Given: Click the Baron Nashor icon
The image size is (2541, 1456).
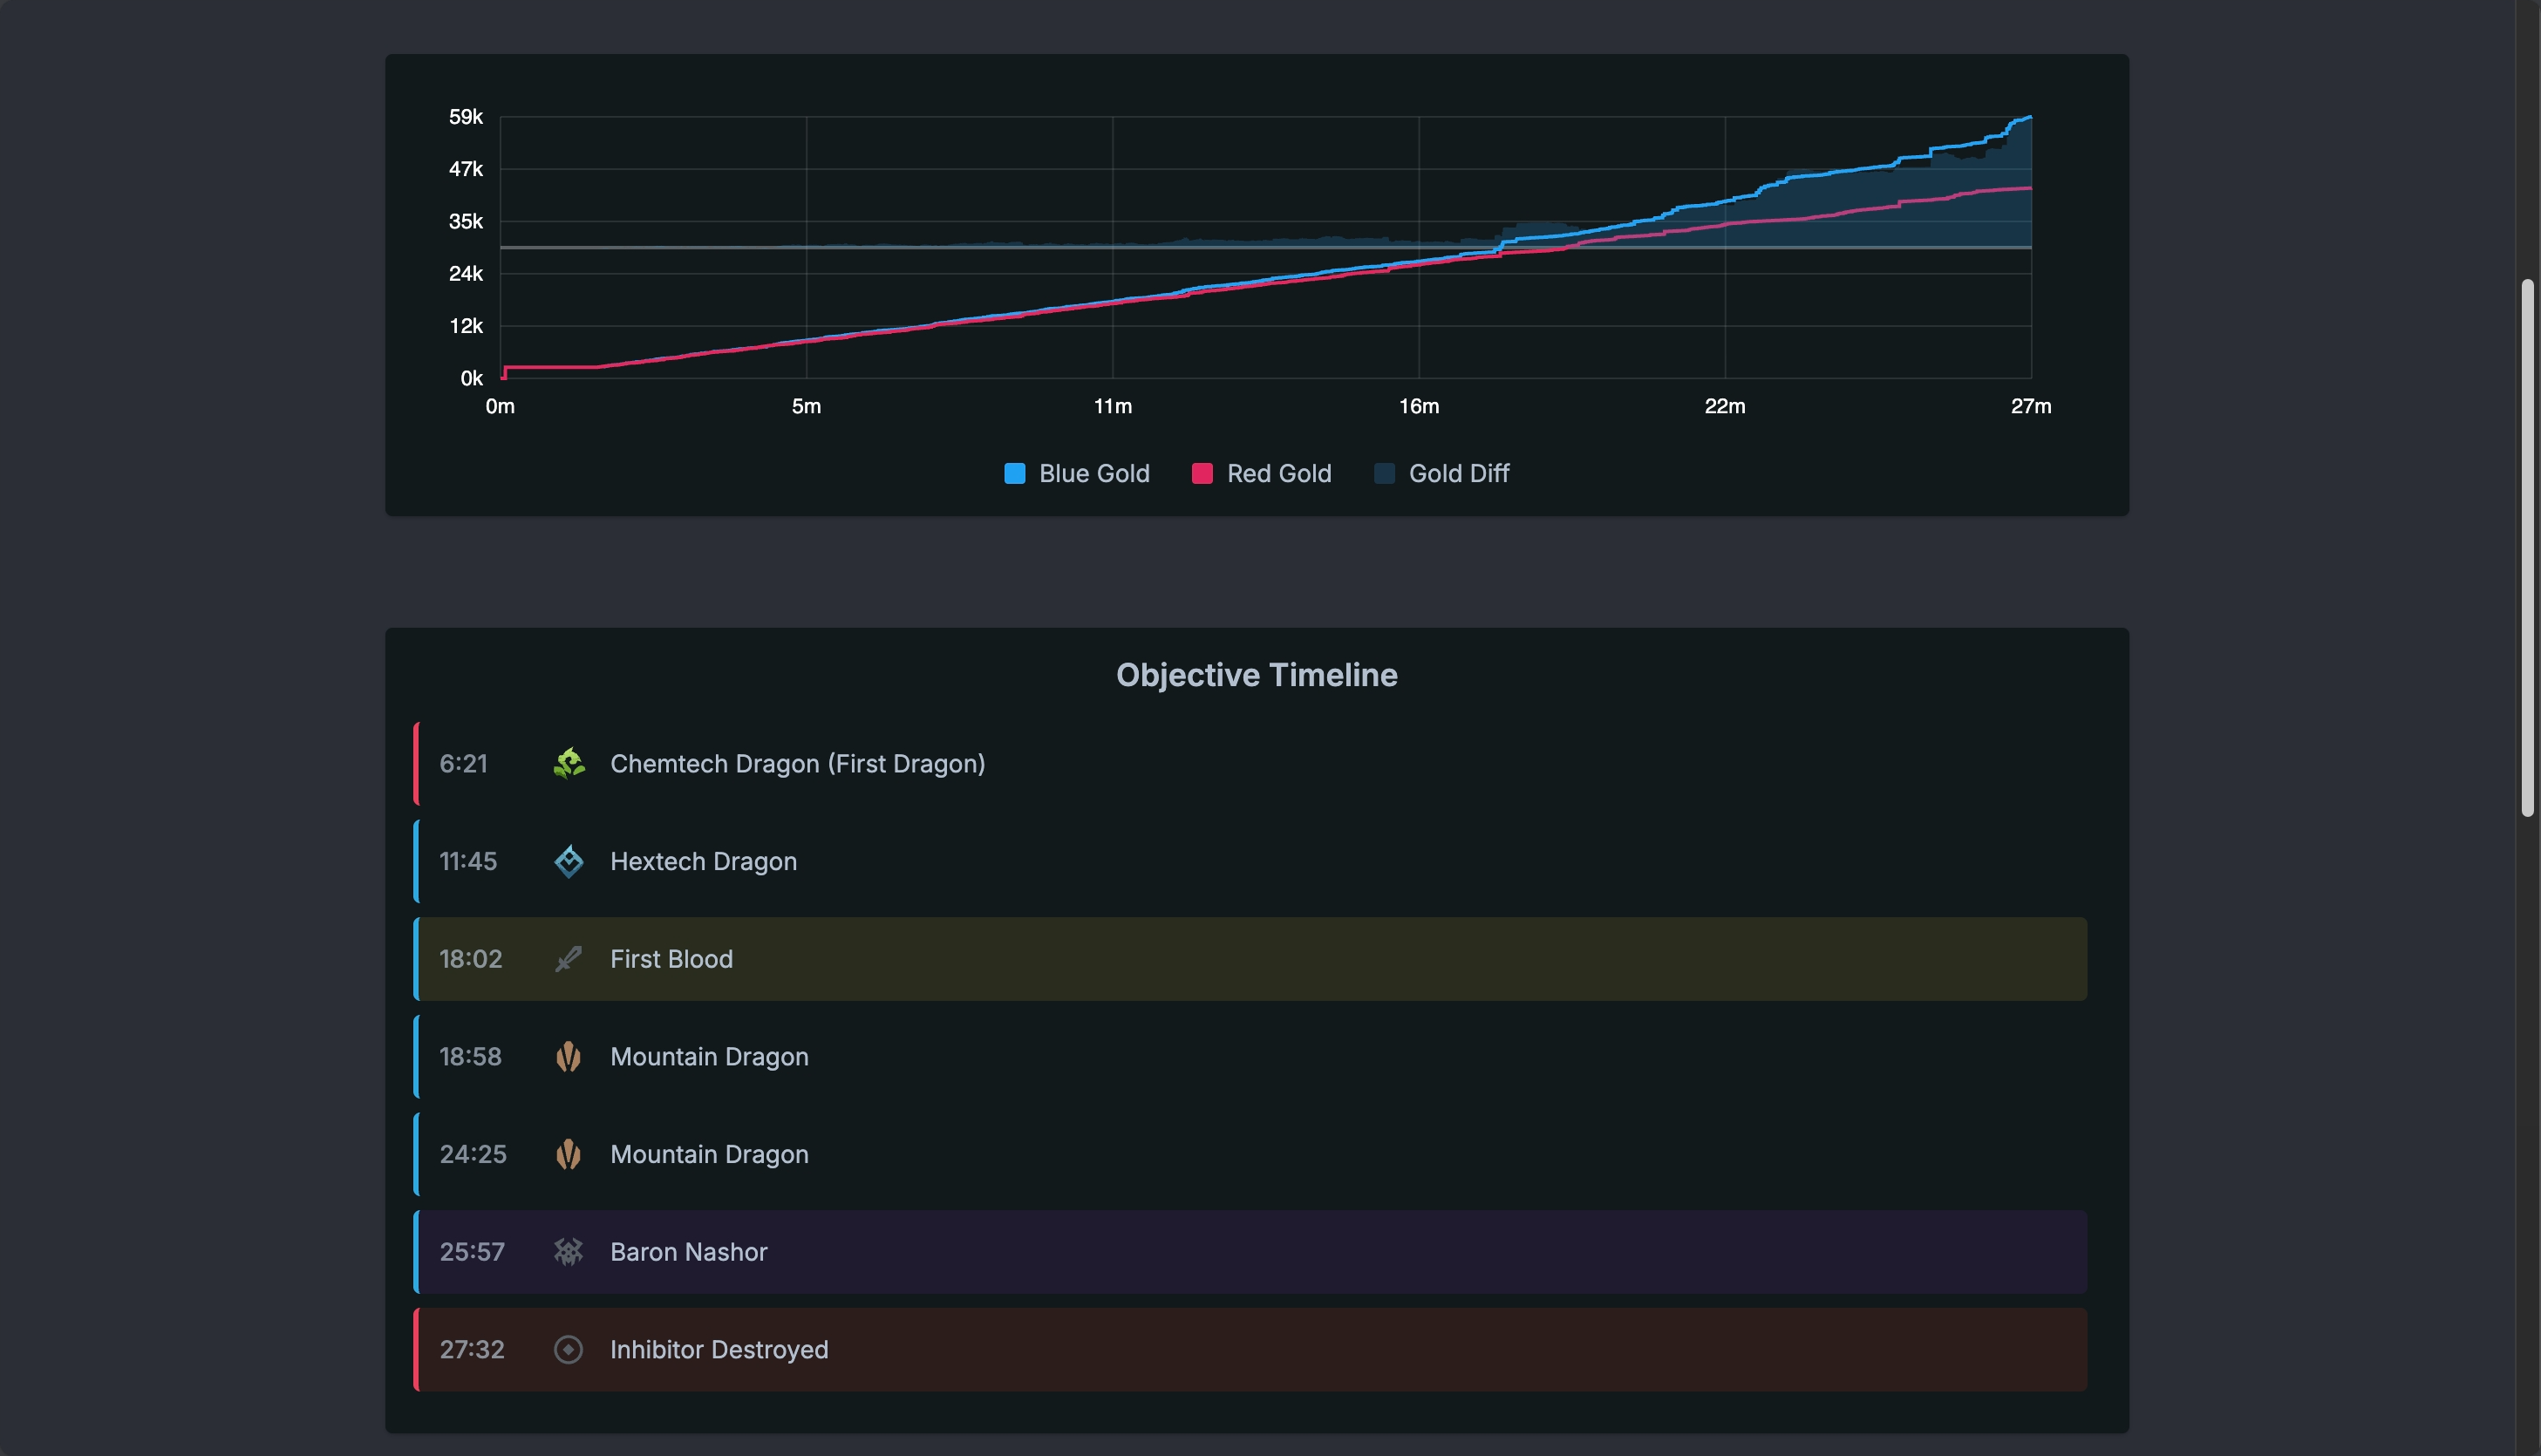Looking at the screenshot, I should tap(568, 1252).
